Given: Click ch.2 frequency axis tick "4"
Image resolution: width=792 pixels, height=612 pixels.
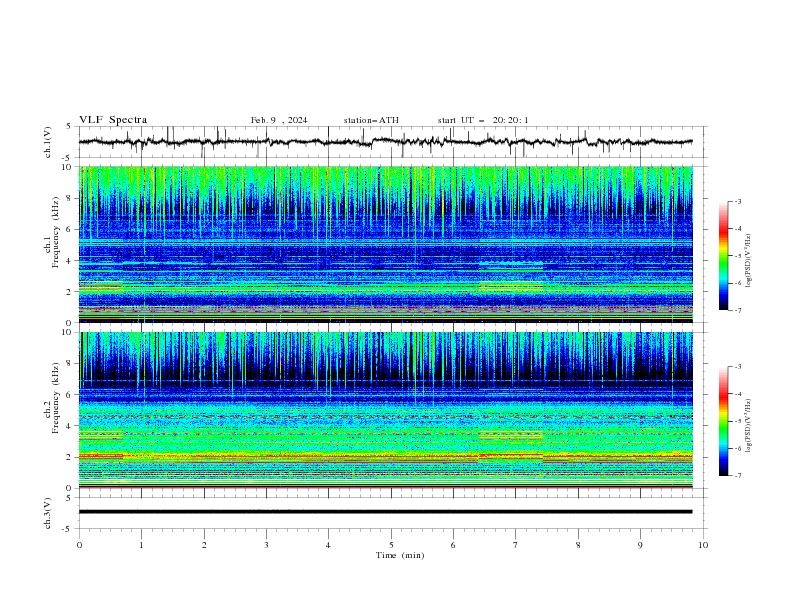Looking at the screenshot, I should (71, 426).
